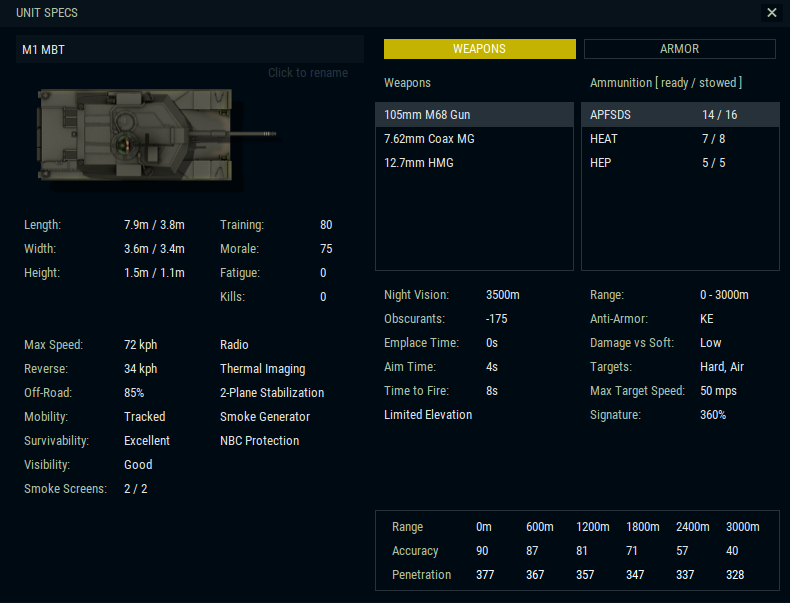This screenshot has height=603, width=790.
Task: Click the Radio feature text
Action: point(234,345)
